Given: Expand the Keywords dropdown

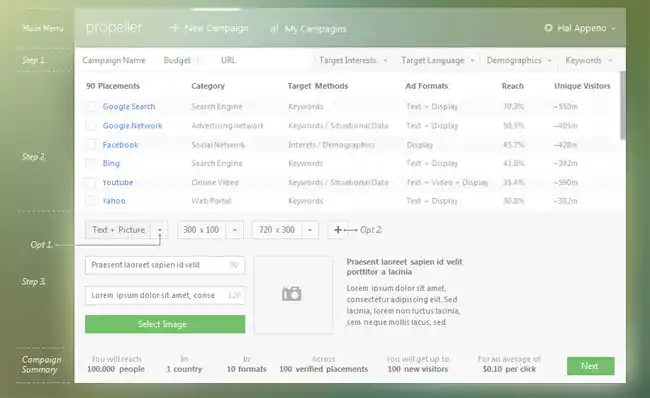Looking at the screenshot, I should pyautogui.click(x=589, y=60).
